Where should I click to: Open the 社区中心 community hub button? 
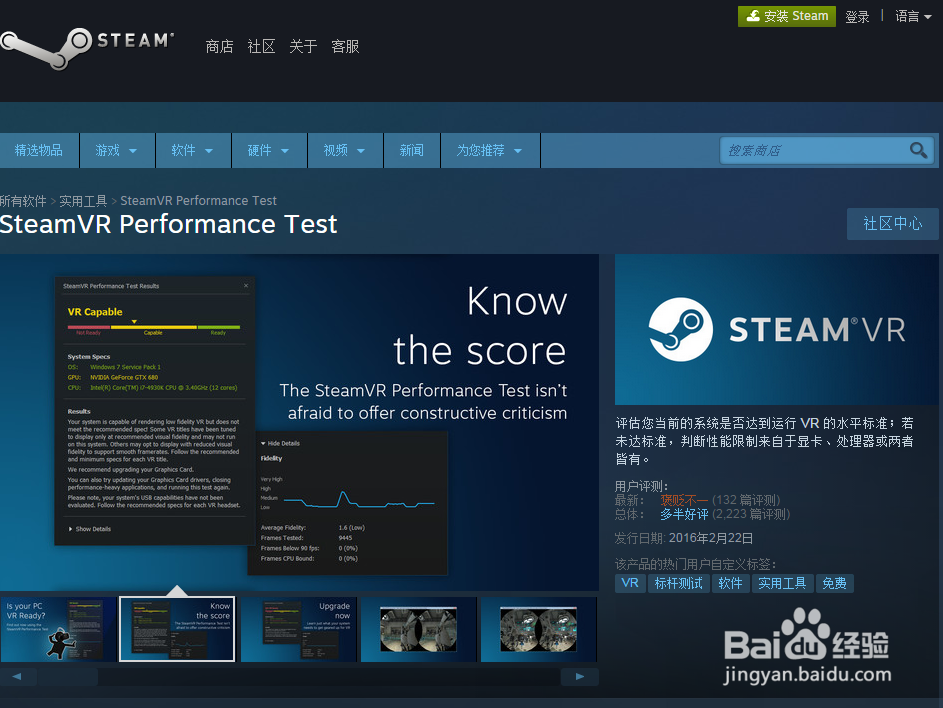pyautogui.click(x=892, y=224)
